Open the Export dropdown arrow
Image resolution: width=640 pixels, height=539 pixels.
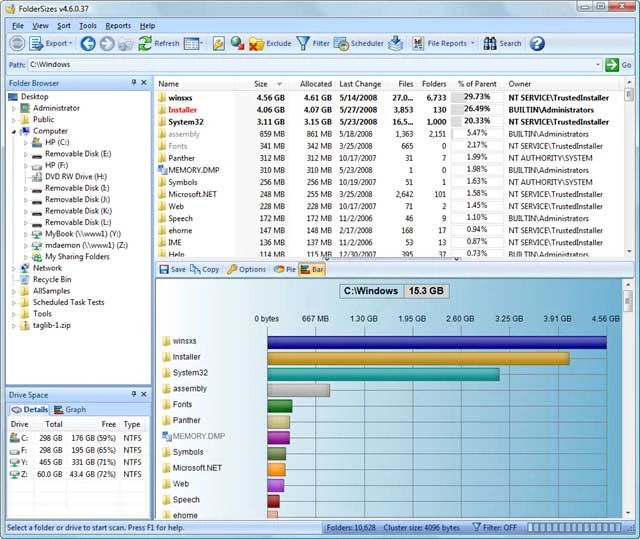(70, 43)
